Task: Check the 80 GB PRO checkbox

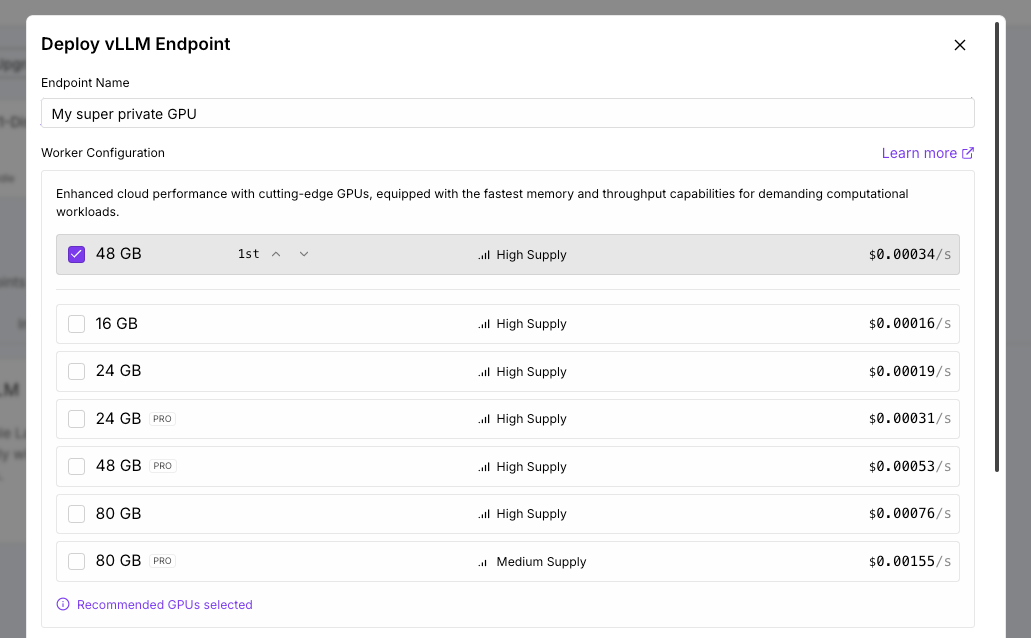Action: tap(77, 561)
